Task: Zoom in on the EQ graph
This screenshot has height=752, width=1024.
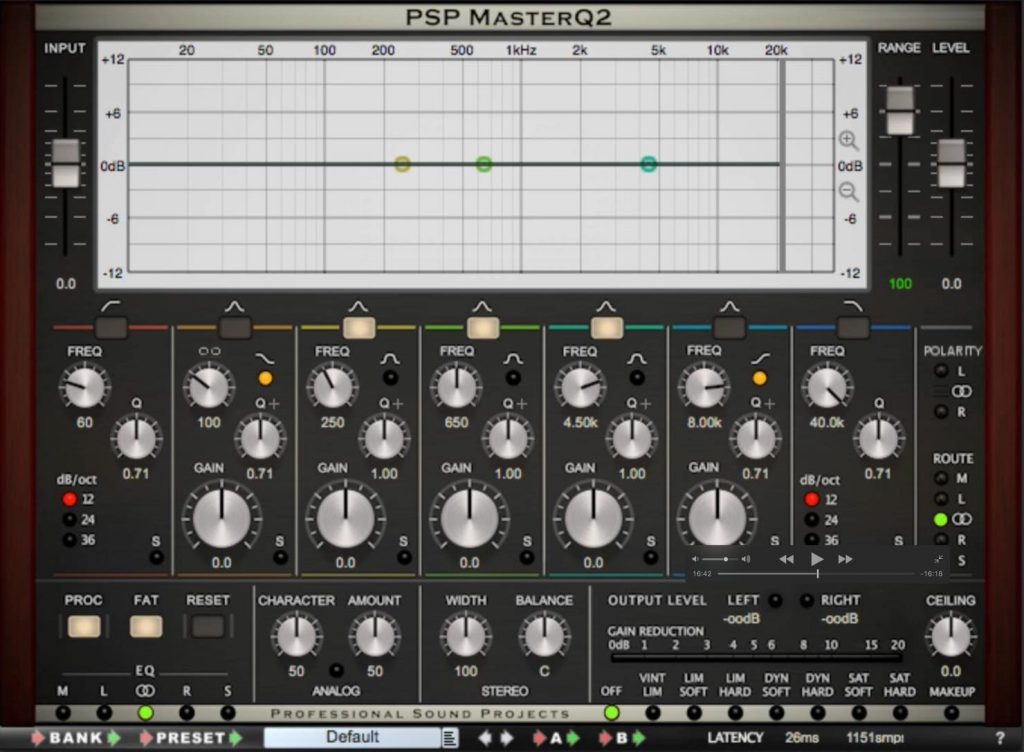Action: pos(848,141)
